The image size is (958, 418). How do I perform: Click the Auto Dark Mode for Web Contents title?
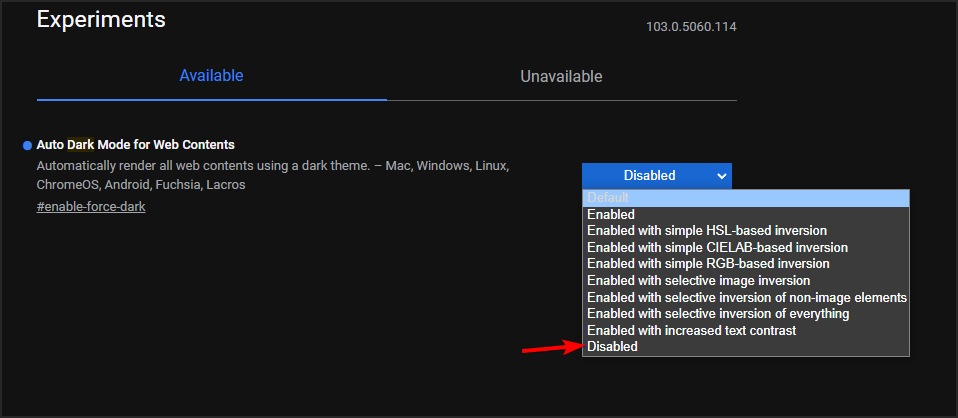coord(135,145)
